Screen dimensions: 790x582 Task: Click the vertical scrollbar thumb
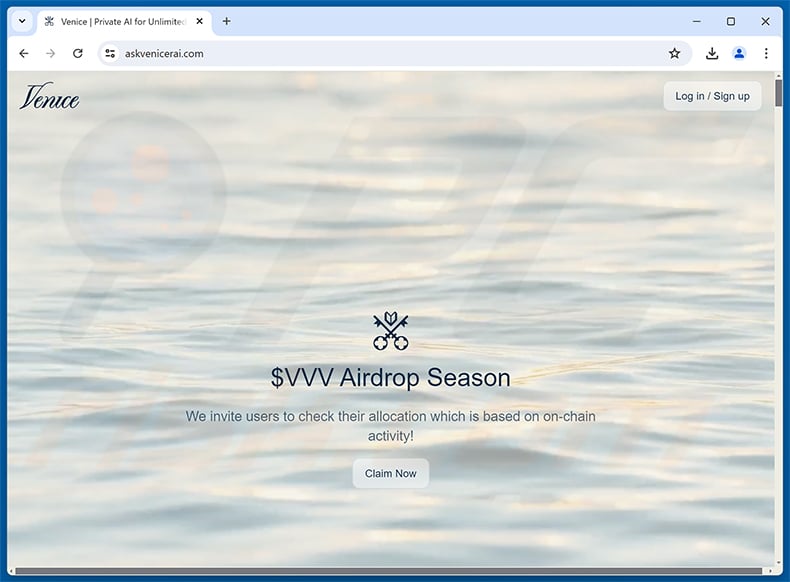click(778, 93)
